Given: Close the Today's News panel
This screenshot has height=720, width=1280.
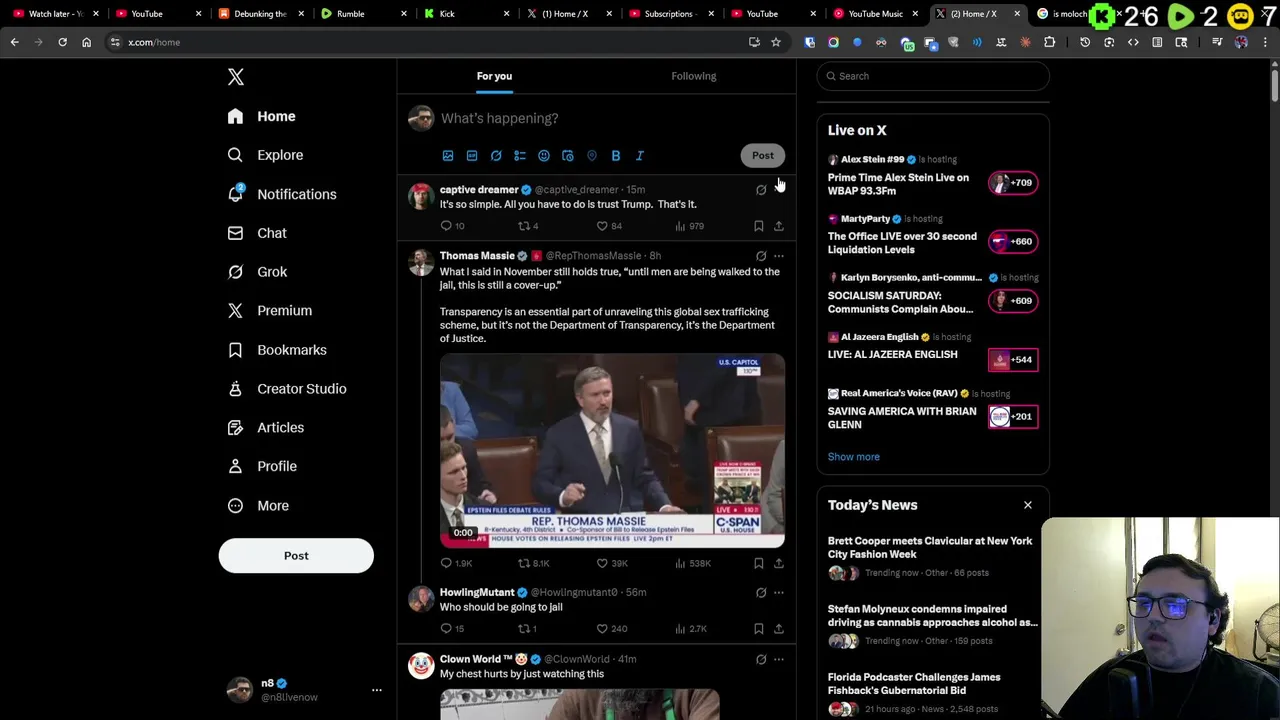Looking at the screenshot, I should (x=1027, y=505).
